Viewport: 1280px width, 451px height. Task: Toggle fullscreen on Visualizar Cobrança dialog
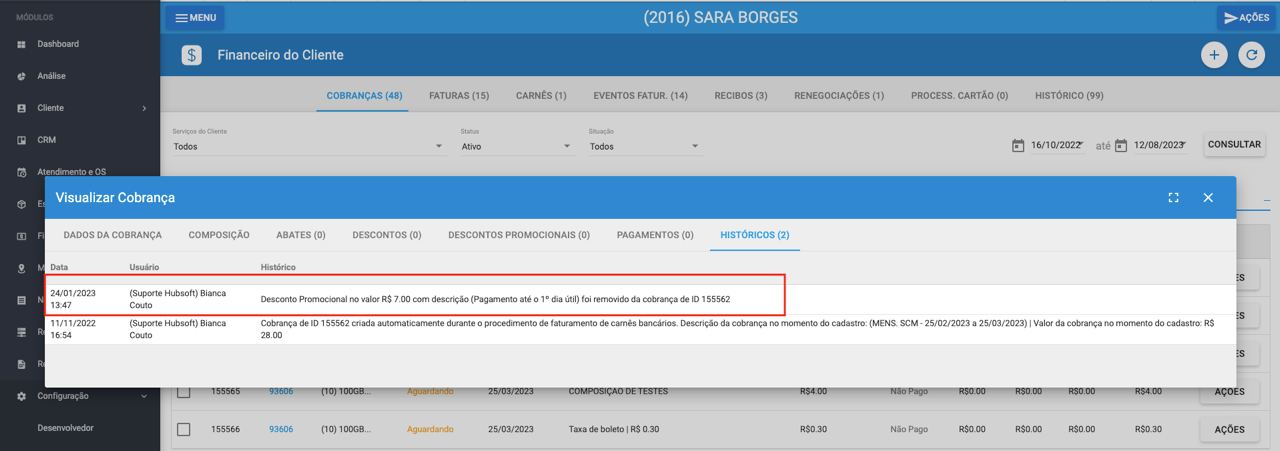click(1174, 198)
